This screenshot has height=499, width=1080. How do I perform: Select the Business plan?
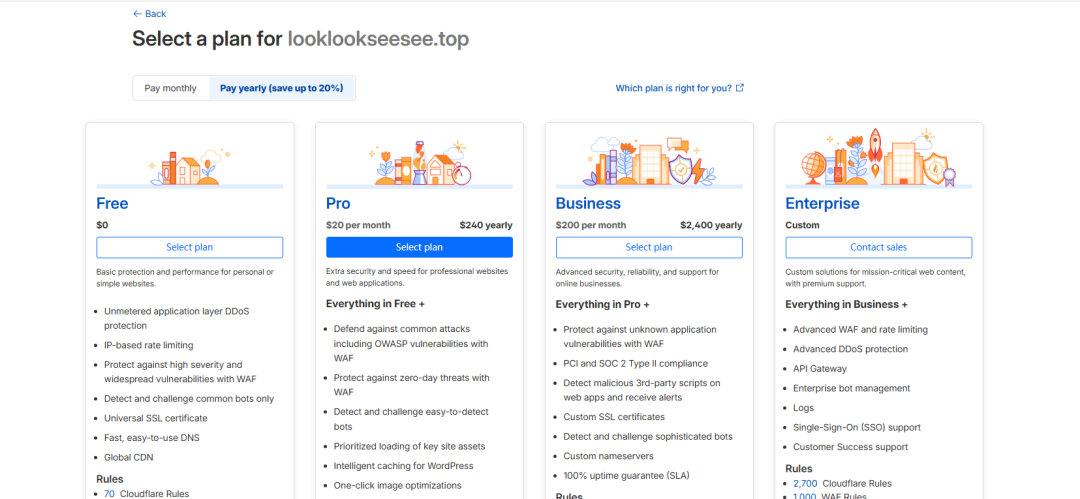(649, 247)
